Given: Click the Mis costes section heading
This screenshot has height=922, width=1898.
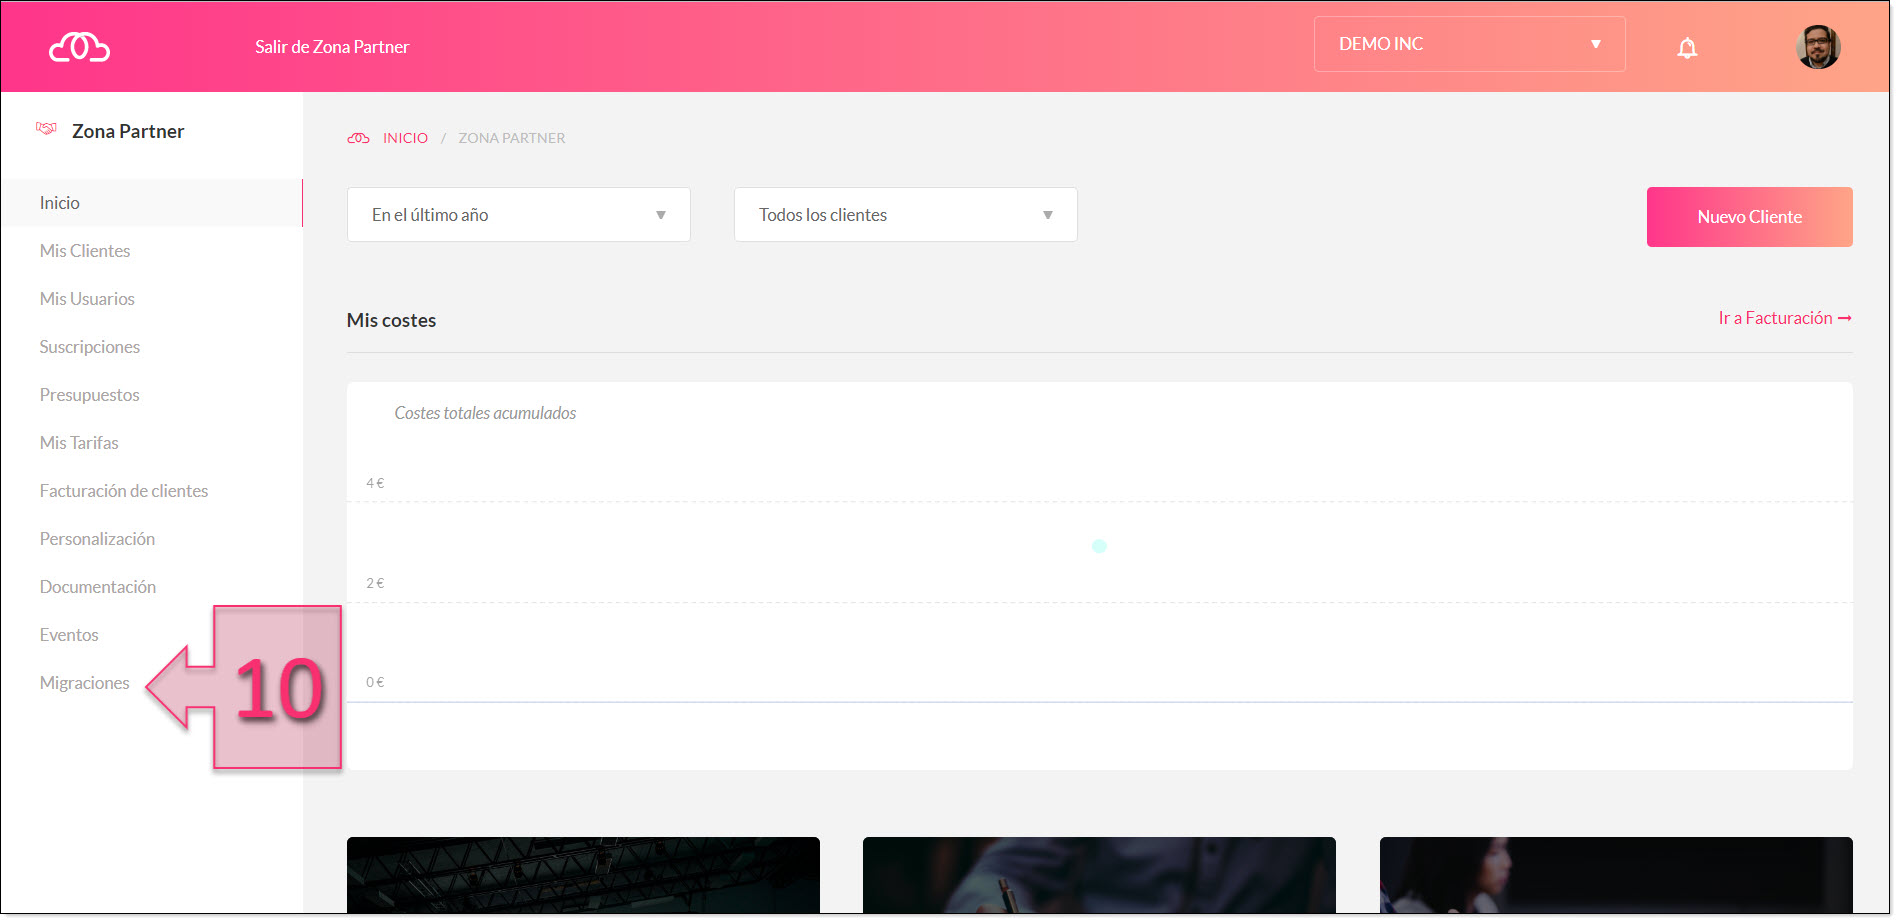Looking at the screenshot, I should (x=391, y=321).
